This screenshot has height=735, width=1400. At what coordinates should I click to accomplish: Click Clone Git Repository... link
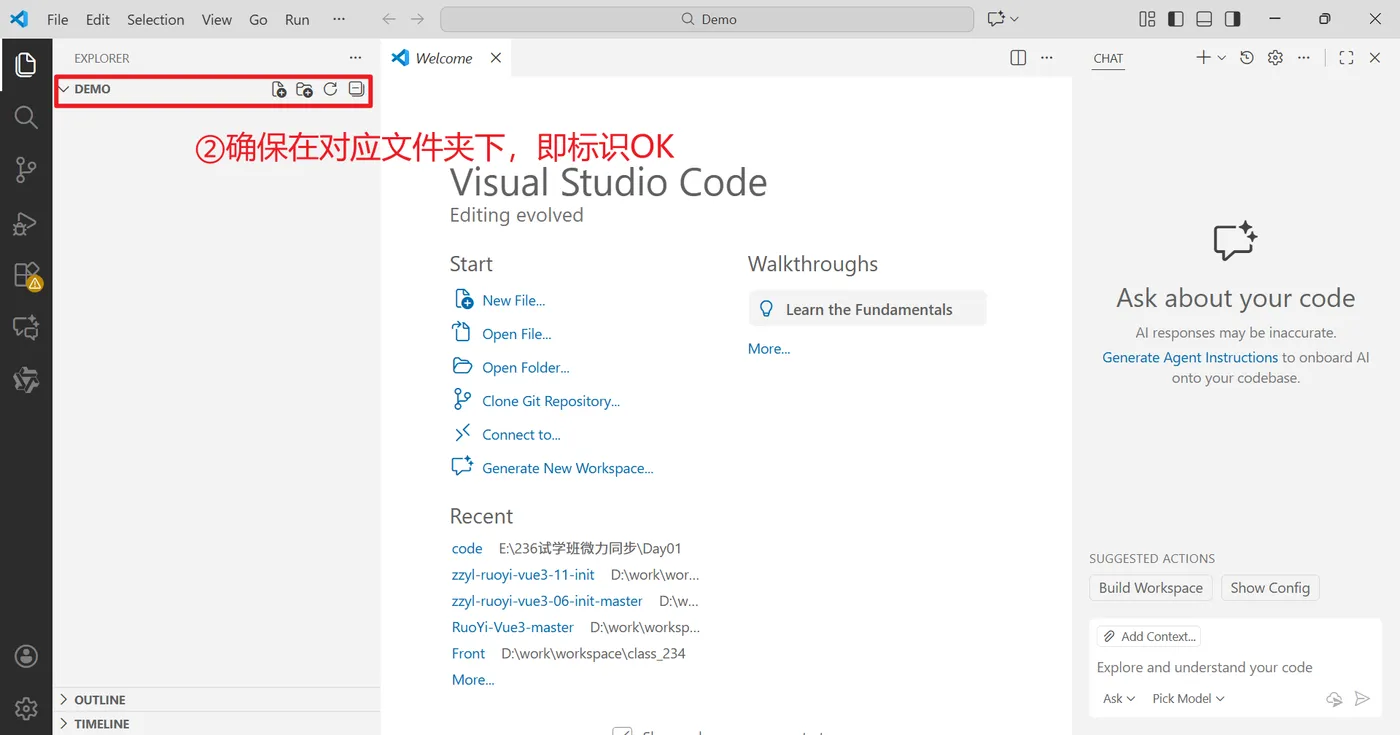[x=551, y=401]
